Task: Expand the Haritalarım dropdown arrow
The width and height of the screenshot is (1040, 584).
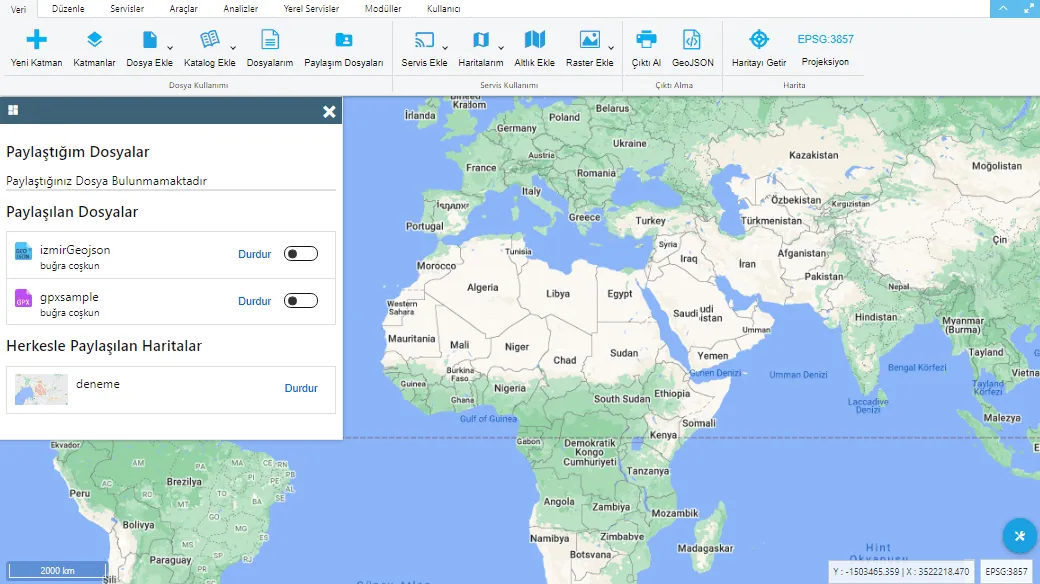Action: (x=501, y=48)
